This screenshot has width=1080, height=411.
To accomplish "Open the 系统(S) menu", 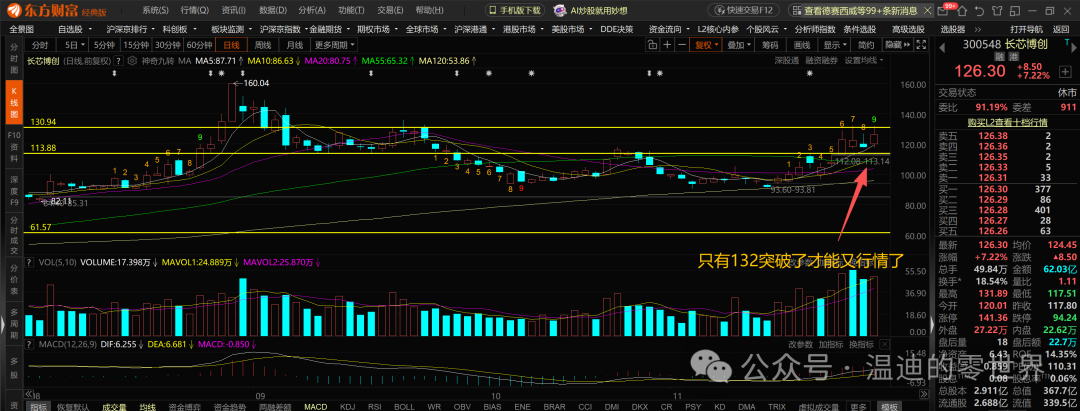I will [x=156, y=10].
